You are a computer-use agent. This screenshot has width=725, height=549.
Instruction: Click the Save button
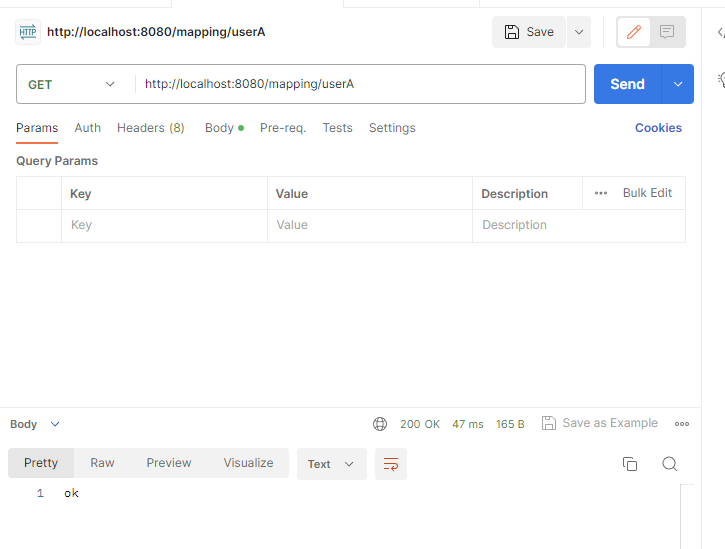coord(529,32)
